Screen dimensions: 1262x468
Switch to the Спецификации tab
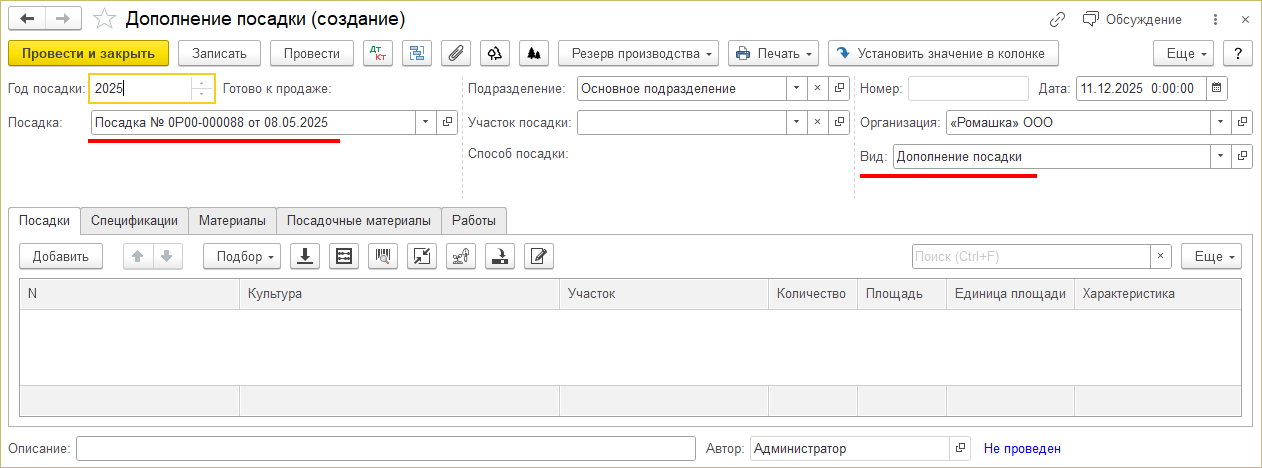134,220
